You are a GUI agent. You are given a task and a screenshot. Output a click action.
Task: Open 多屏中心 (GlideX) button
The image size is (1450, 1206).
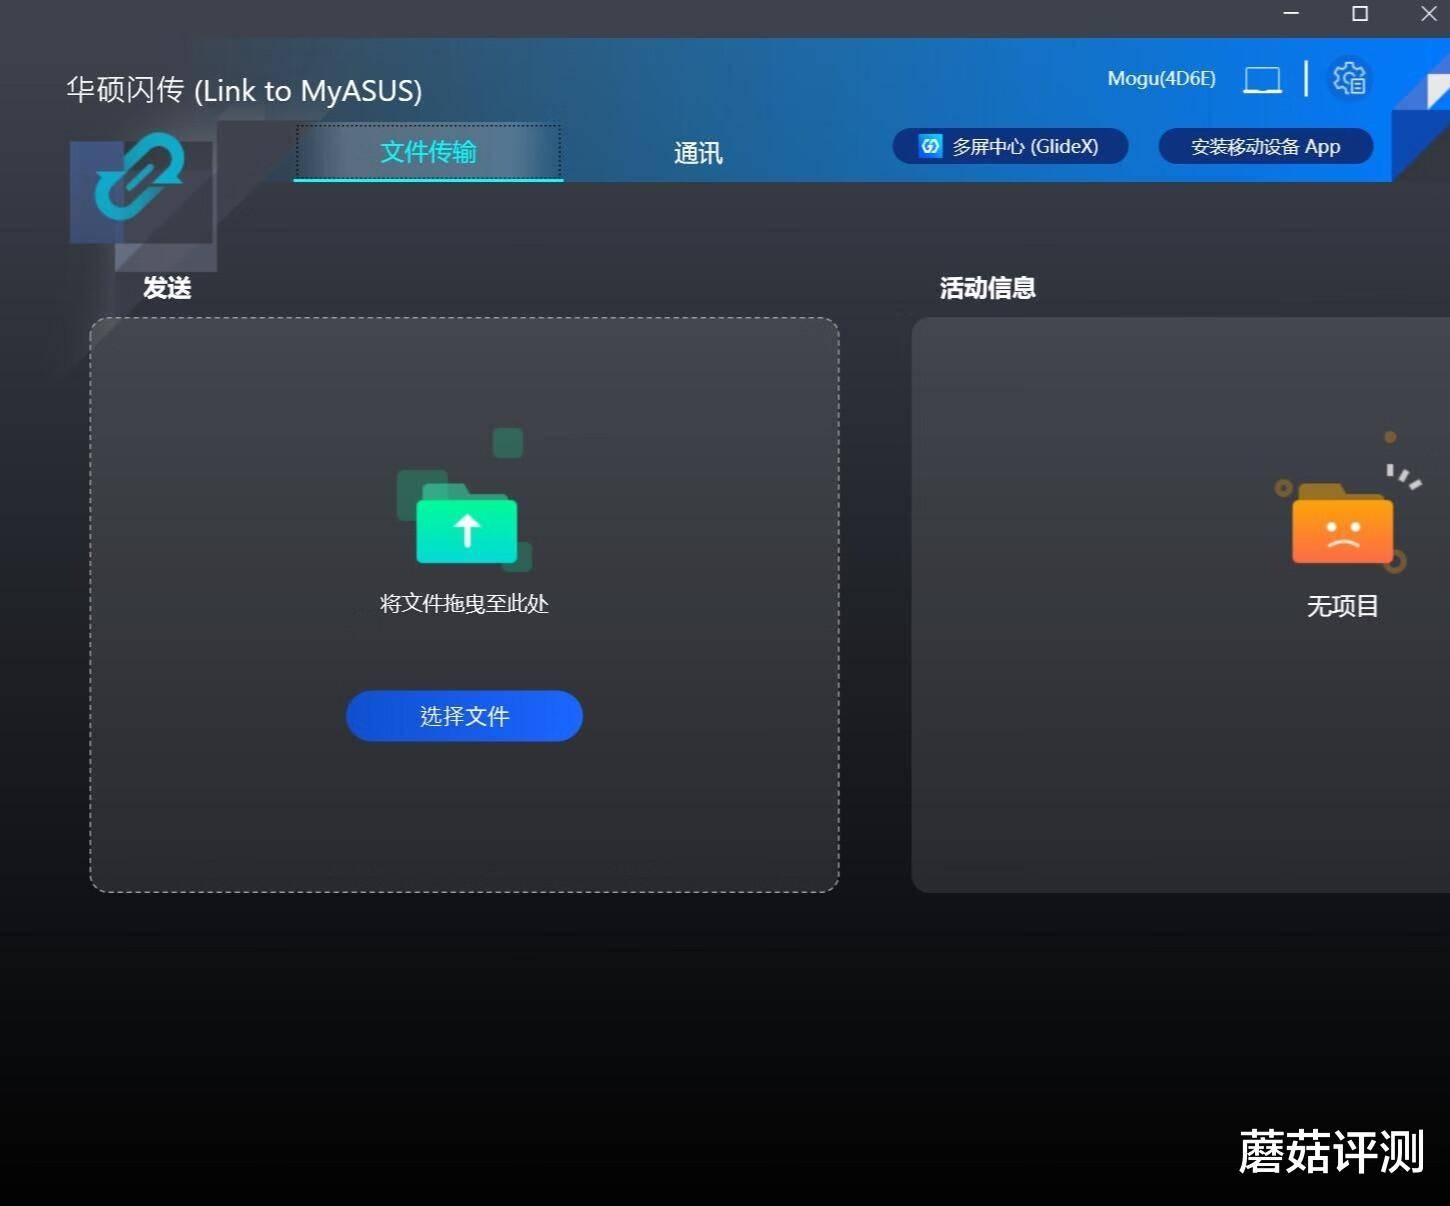tap(1011, 146)
